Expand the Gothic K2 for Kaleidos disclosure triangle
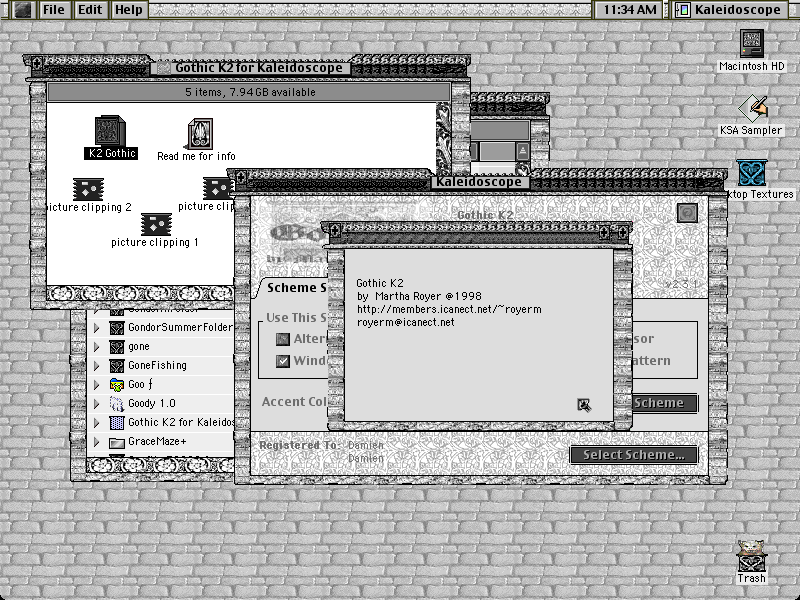The image size is (800, 600). (x=96, y=422)
